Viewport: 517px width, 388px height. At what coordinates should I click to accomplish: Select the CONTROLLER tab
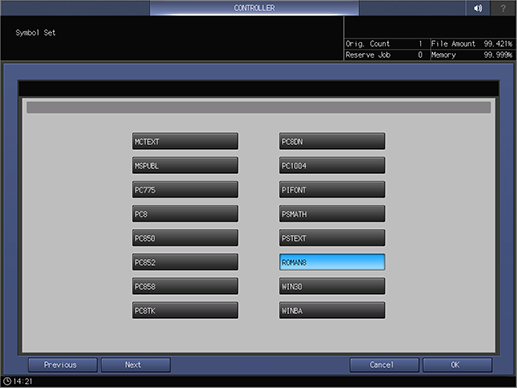[x=254, y=8]
